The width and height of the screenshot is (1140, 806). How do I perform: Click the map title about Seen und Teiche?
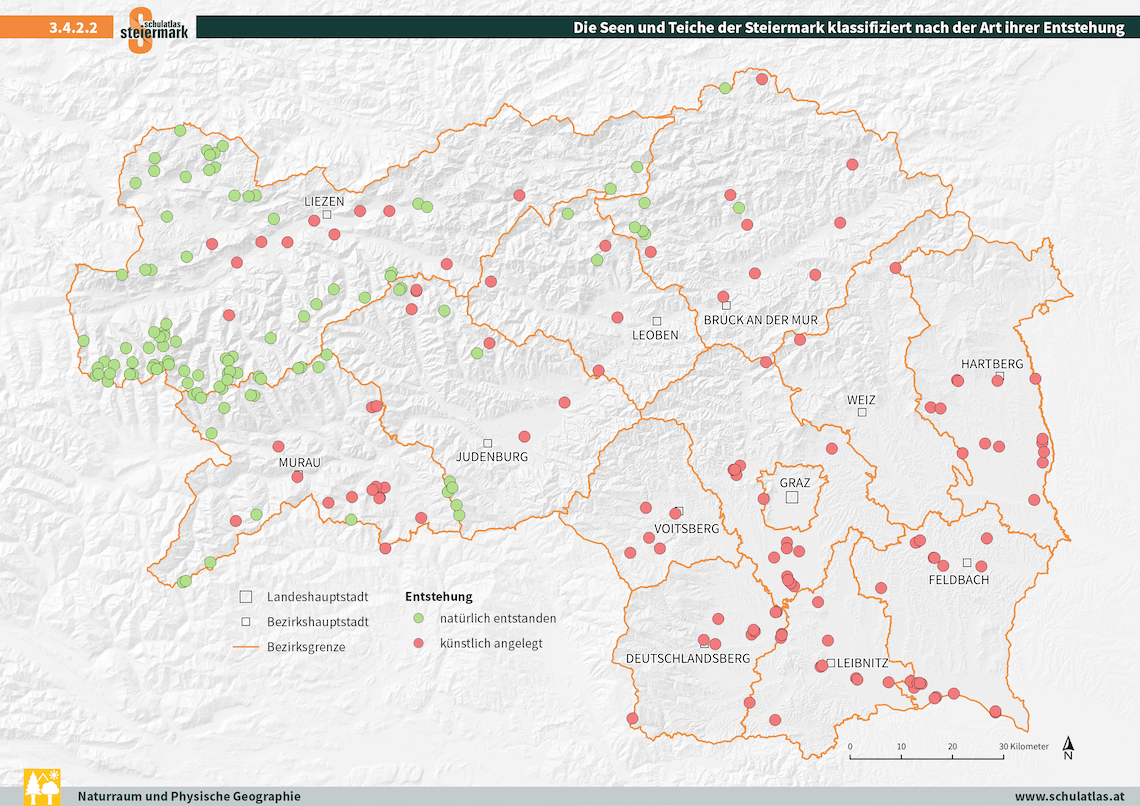coord(848,28)
